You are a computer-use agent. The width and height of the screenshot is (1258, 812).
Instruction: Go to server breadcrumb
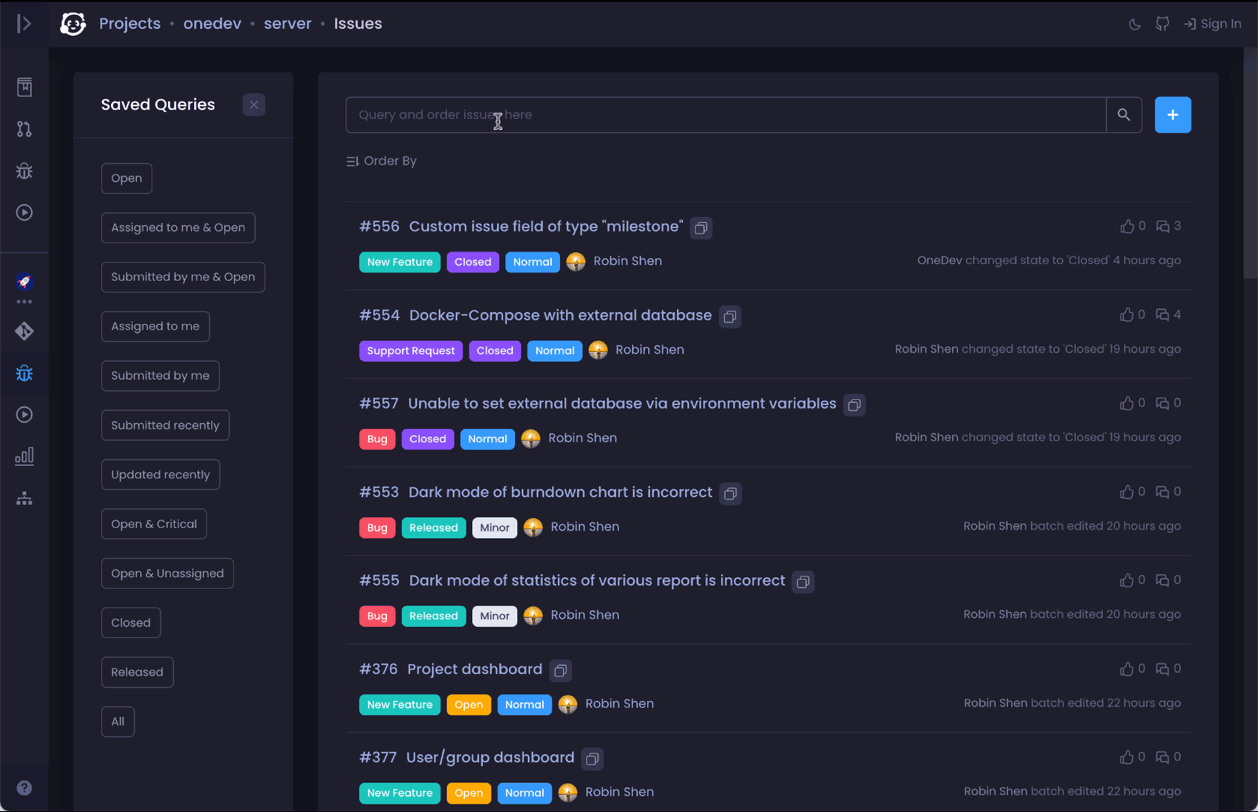coord(288,24)
